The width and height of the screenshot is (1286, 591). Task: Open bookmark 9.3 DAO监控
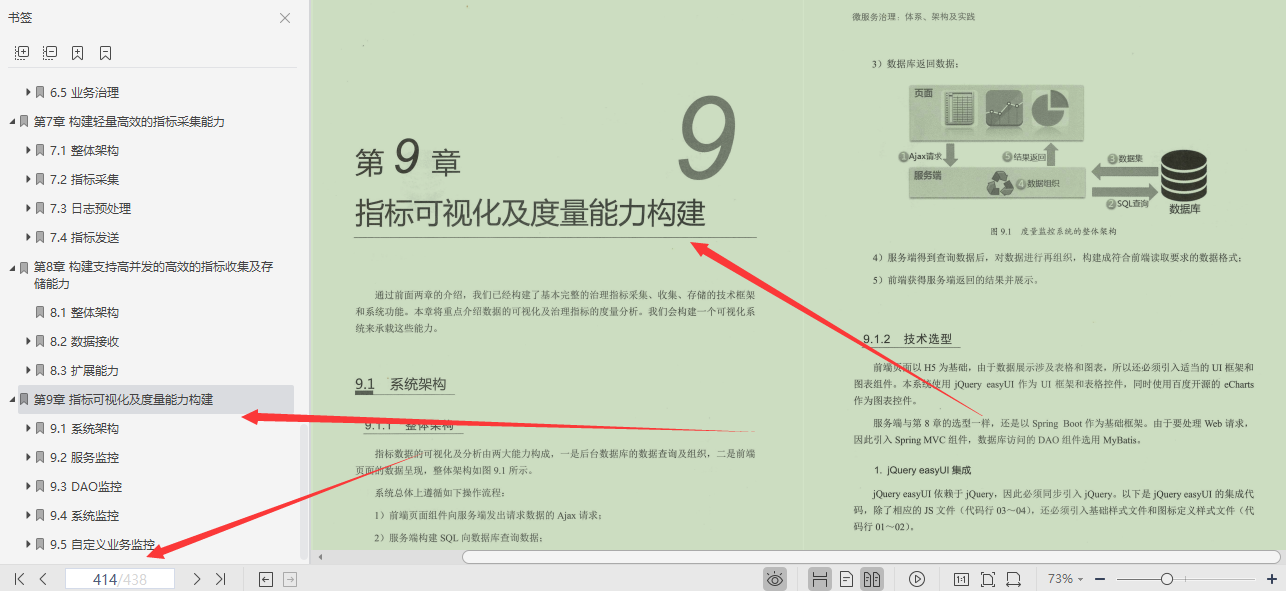pyautogui.click(x=86, y=486)
